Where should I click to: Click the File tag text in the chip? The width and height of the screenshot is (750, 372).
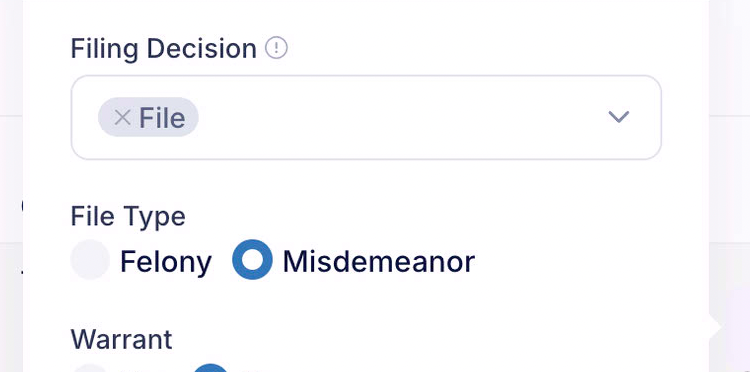[x=162, y=118]
